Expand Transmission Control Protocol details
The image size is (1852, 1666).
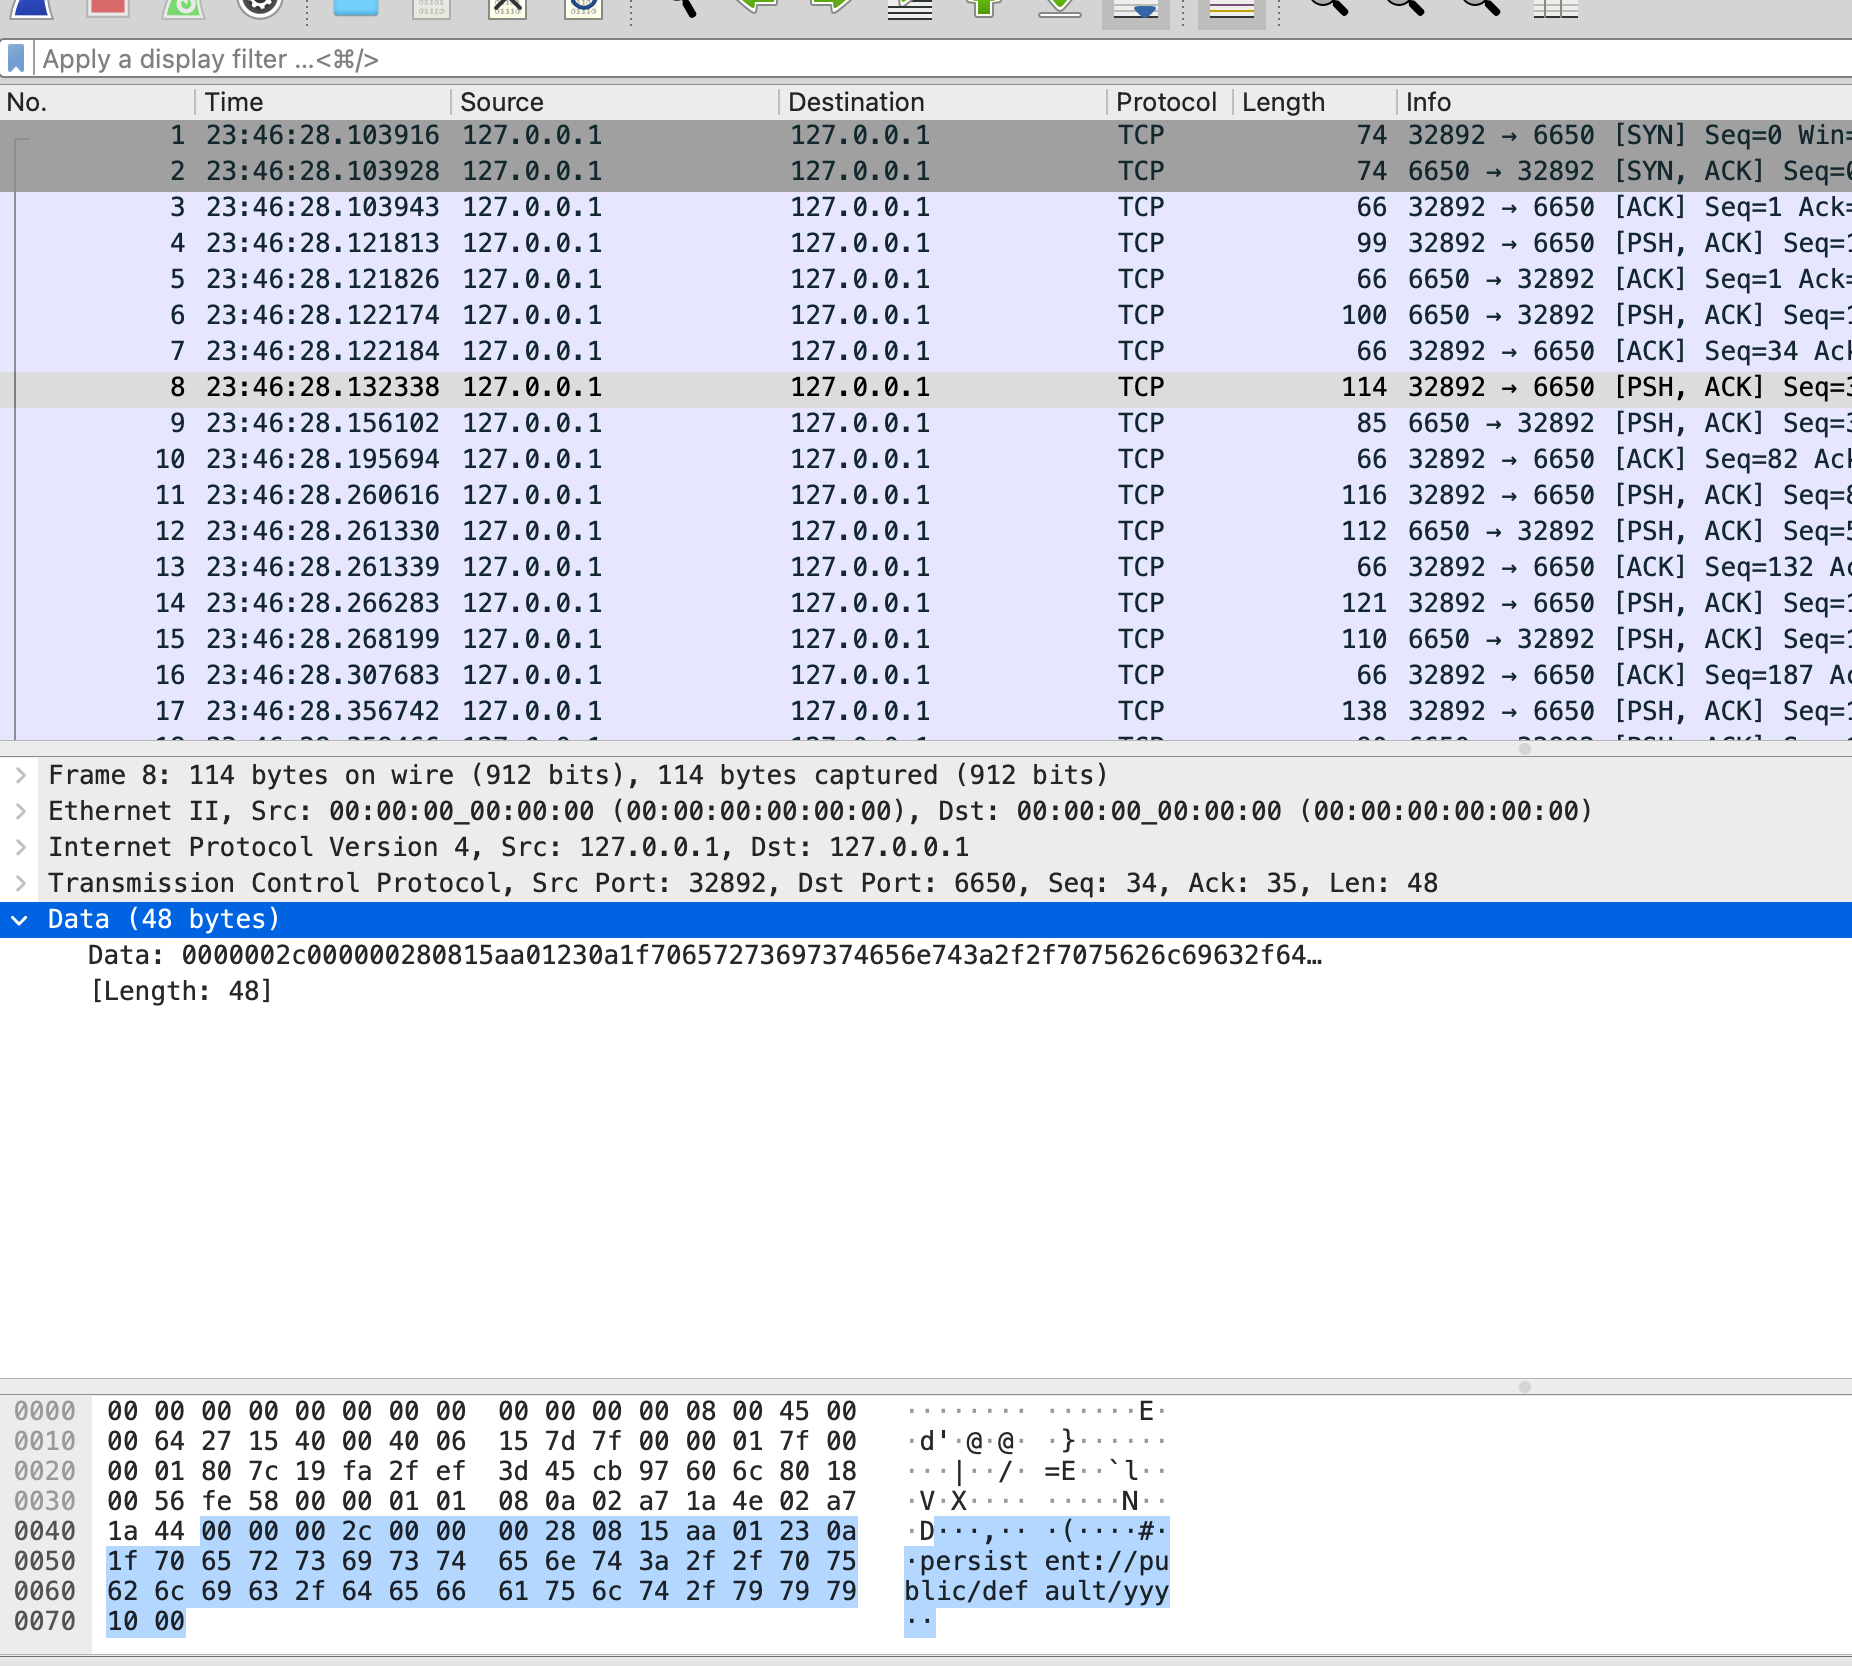[20, 883]
